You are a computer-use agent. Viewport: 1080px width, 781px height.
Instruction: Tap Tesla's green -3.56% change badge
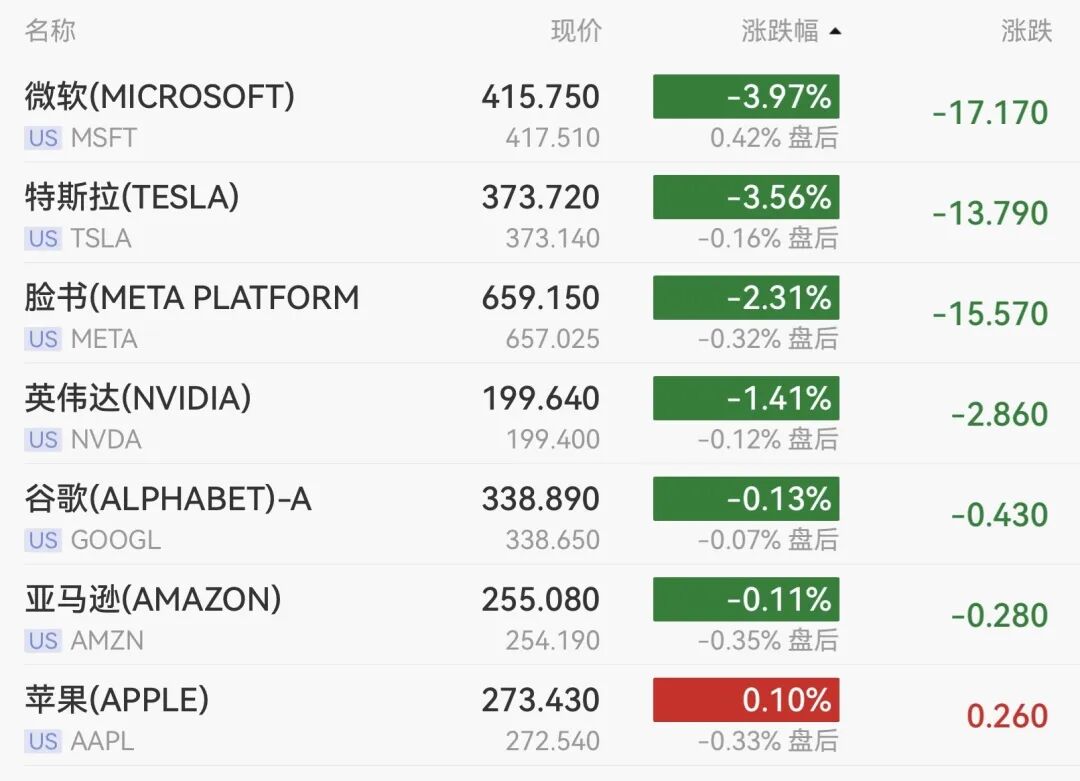[x=746, y=197]
